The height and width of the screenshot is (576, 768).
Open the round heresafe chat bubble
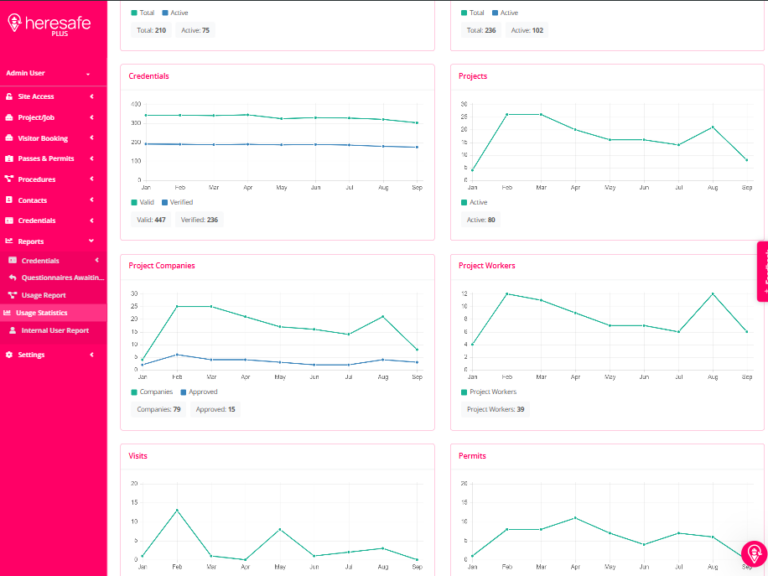point(754,553)
